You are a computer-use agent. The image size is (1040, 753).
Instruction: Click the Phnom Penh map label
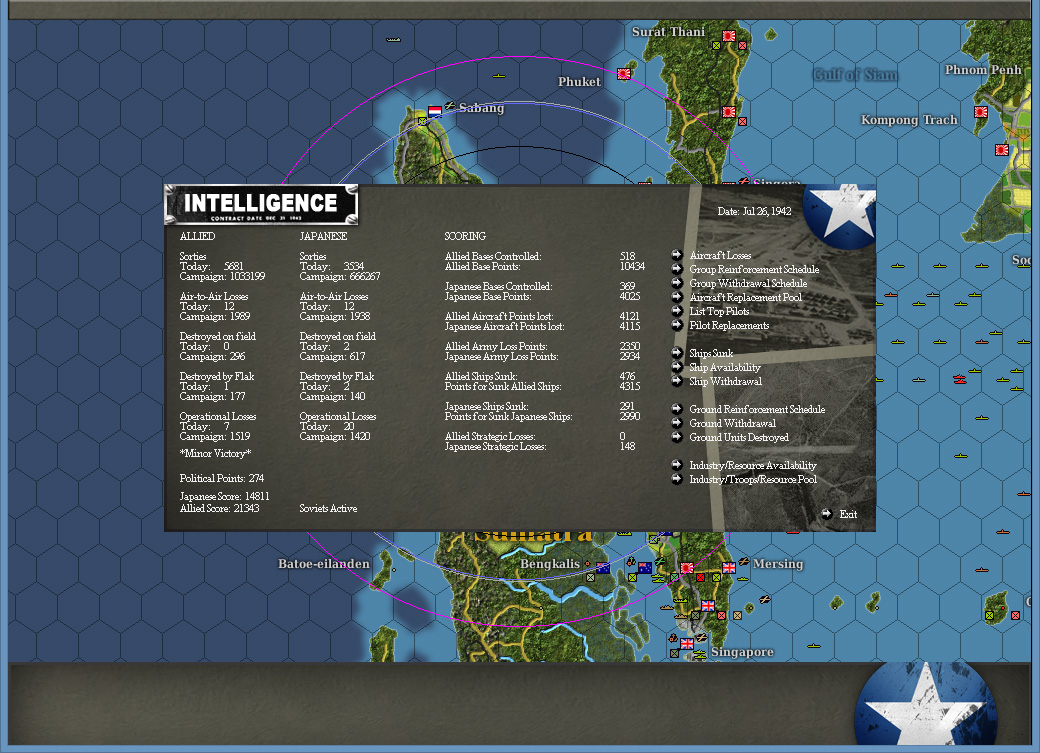point(983,70)
